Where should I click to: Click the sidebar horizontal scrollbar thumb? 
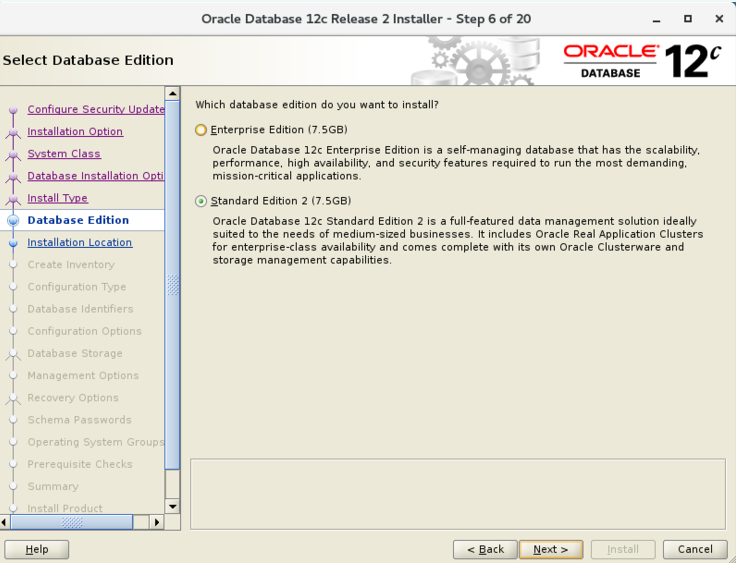tap(72, 522)
